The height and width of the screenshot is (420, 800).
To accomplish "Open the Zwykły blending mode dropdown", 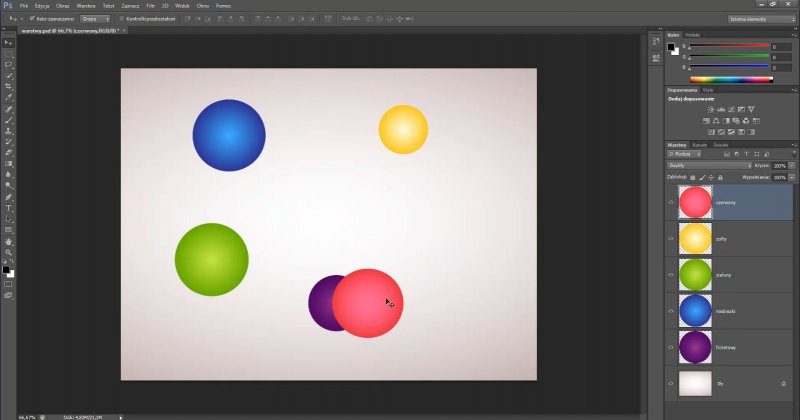I will [x=710, y=165].
